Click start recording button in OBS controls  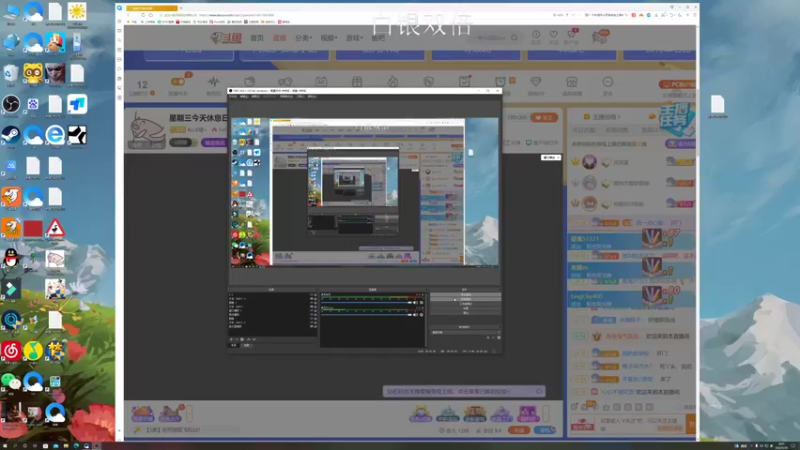coord(465,299)
